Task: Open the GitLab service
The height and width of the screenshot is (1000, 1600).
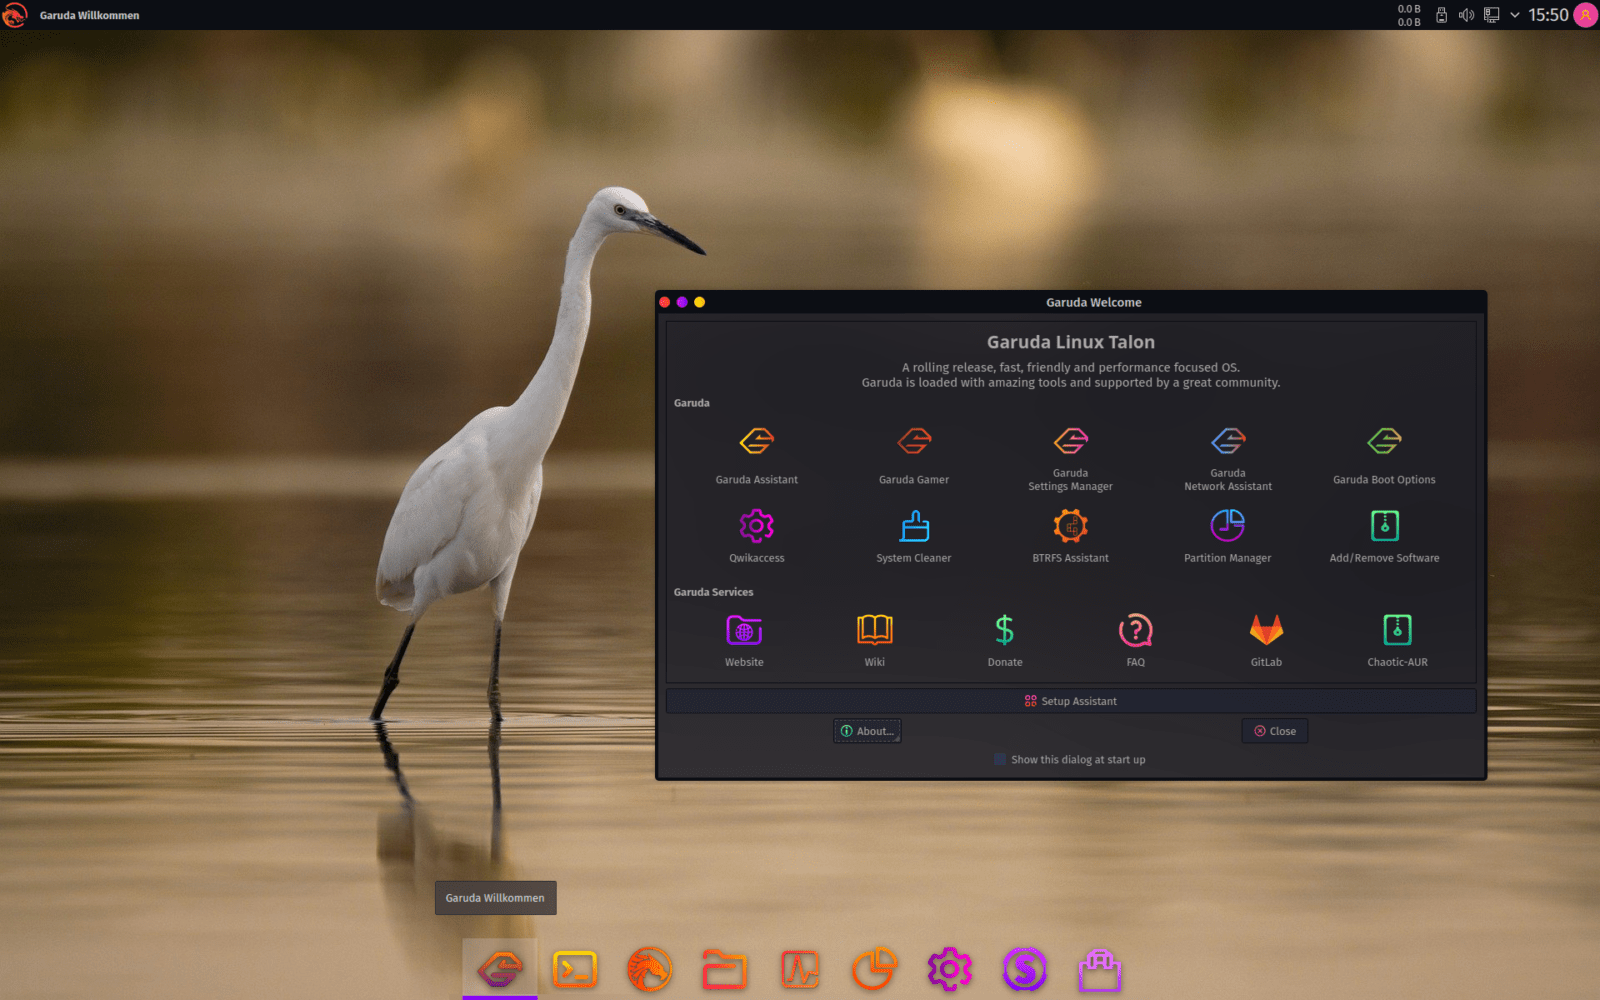Action: (1266, 640)
